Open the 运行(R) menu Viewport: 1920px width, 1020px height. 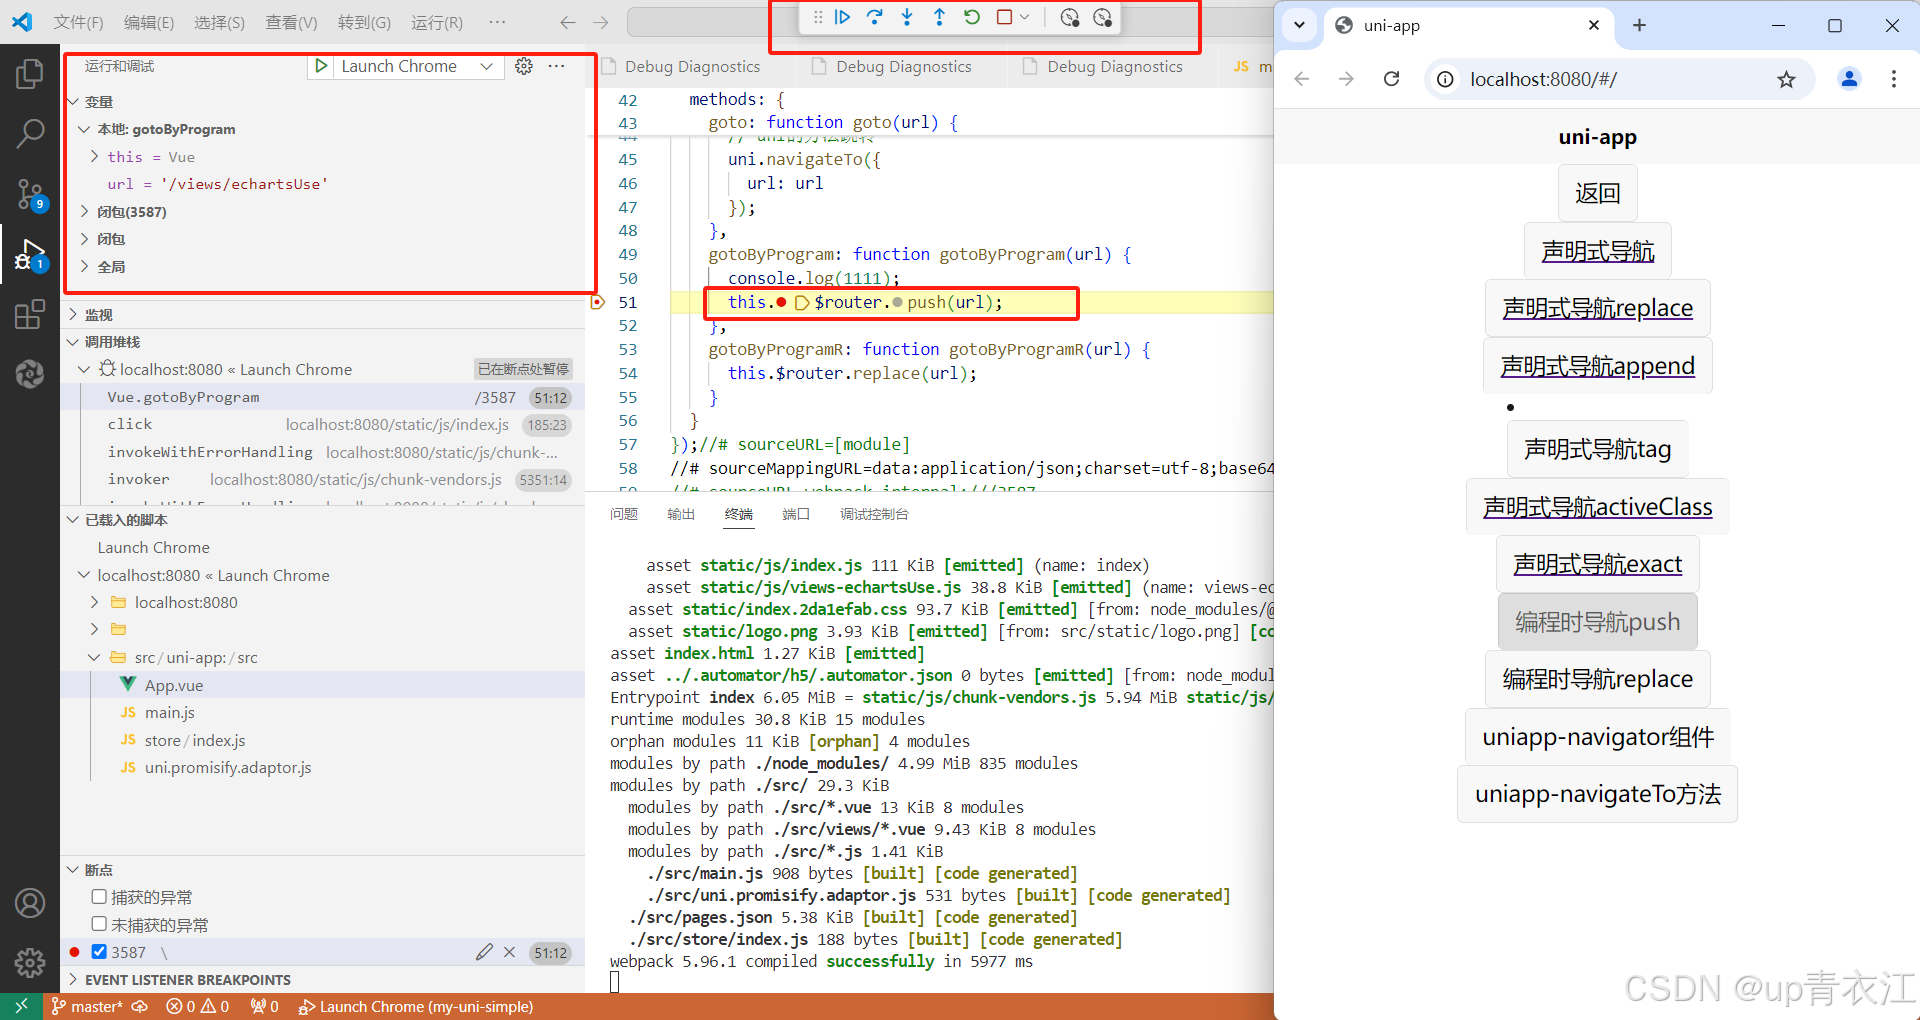(437, 22)
